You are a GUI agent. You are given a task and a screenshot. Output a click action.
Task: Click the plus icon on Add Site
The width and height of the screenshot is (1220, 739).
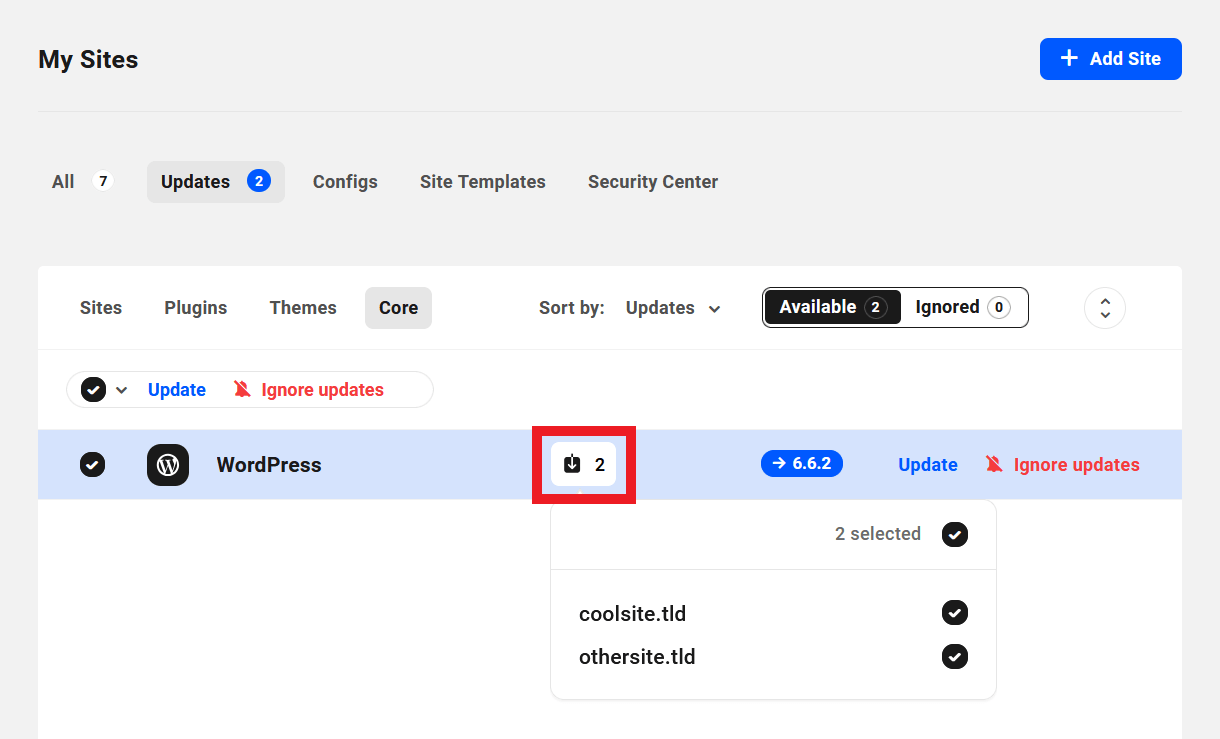1069,58
